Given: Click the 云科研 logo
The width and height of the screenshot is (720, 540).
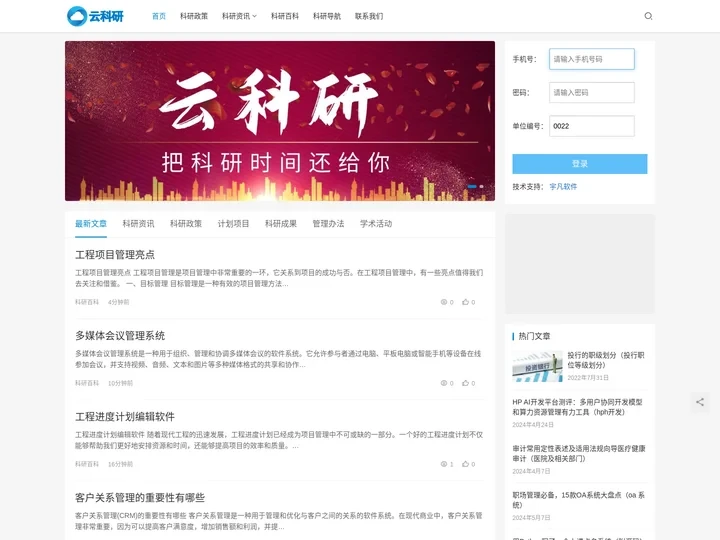Looking at the screenshot, I should pyautogui.click(x=95, y=16).
